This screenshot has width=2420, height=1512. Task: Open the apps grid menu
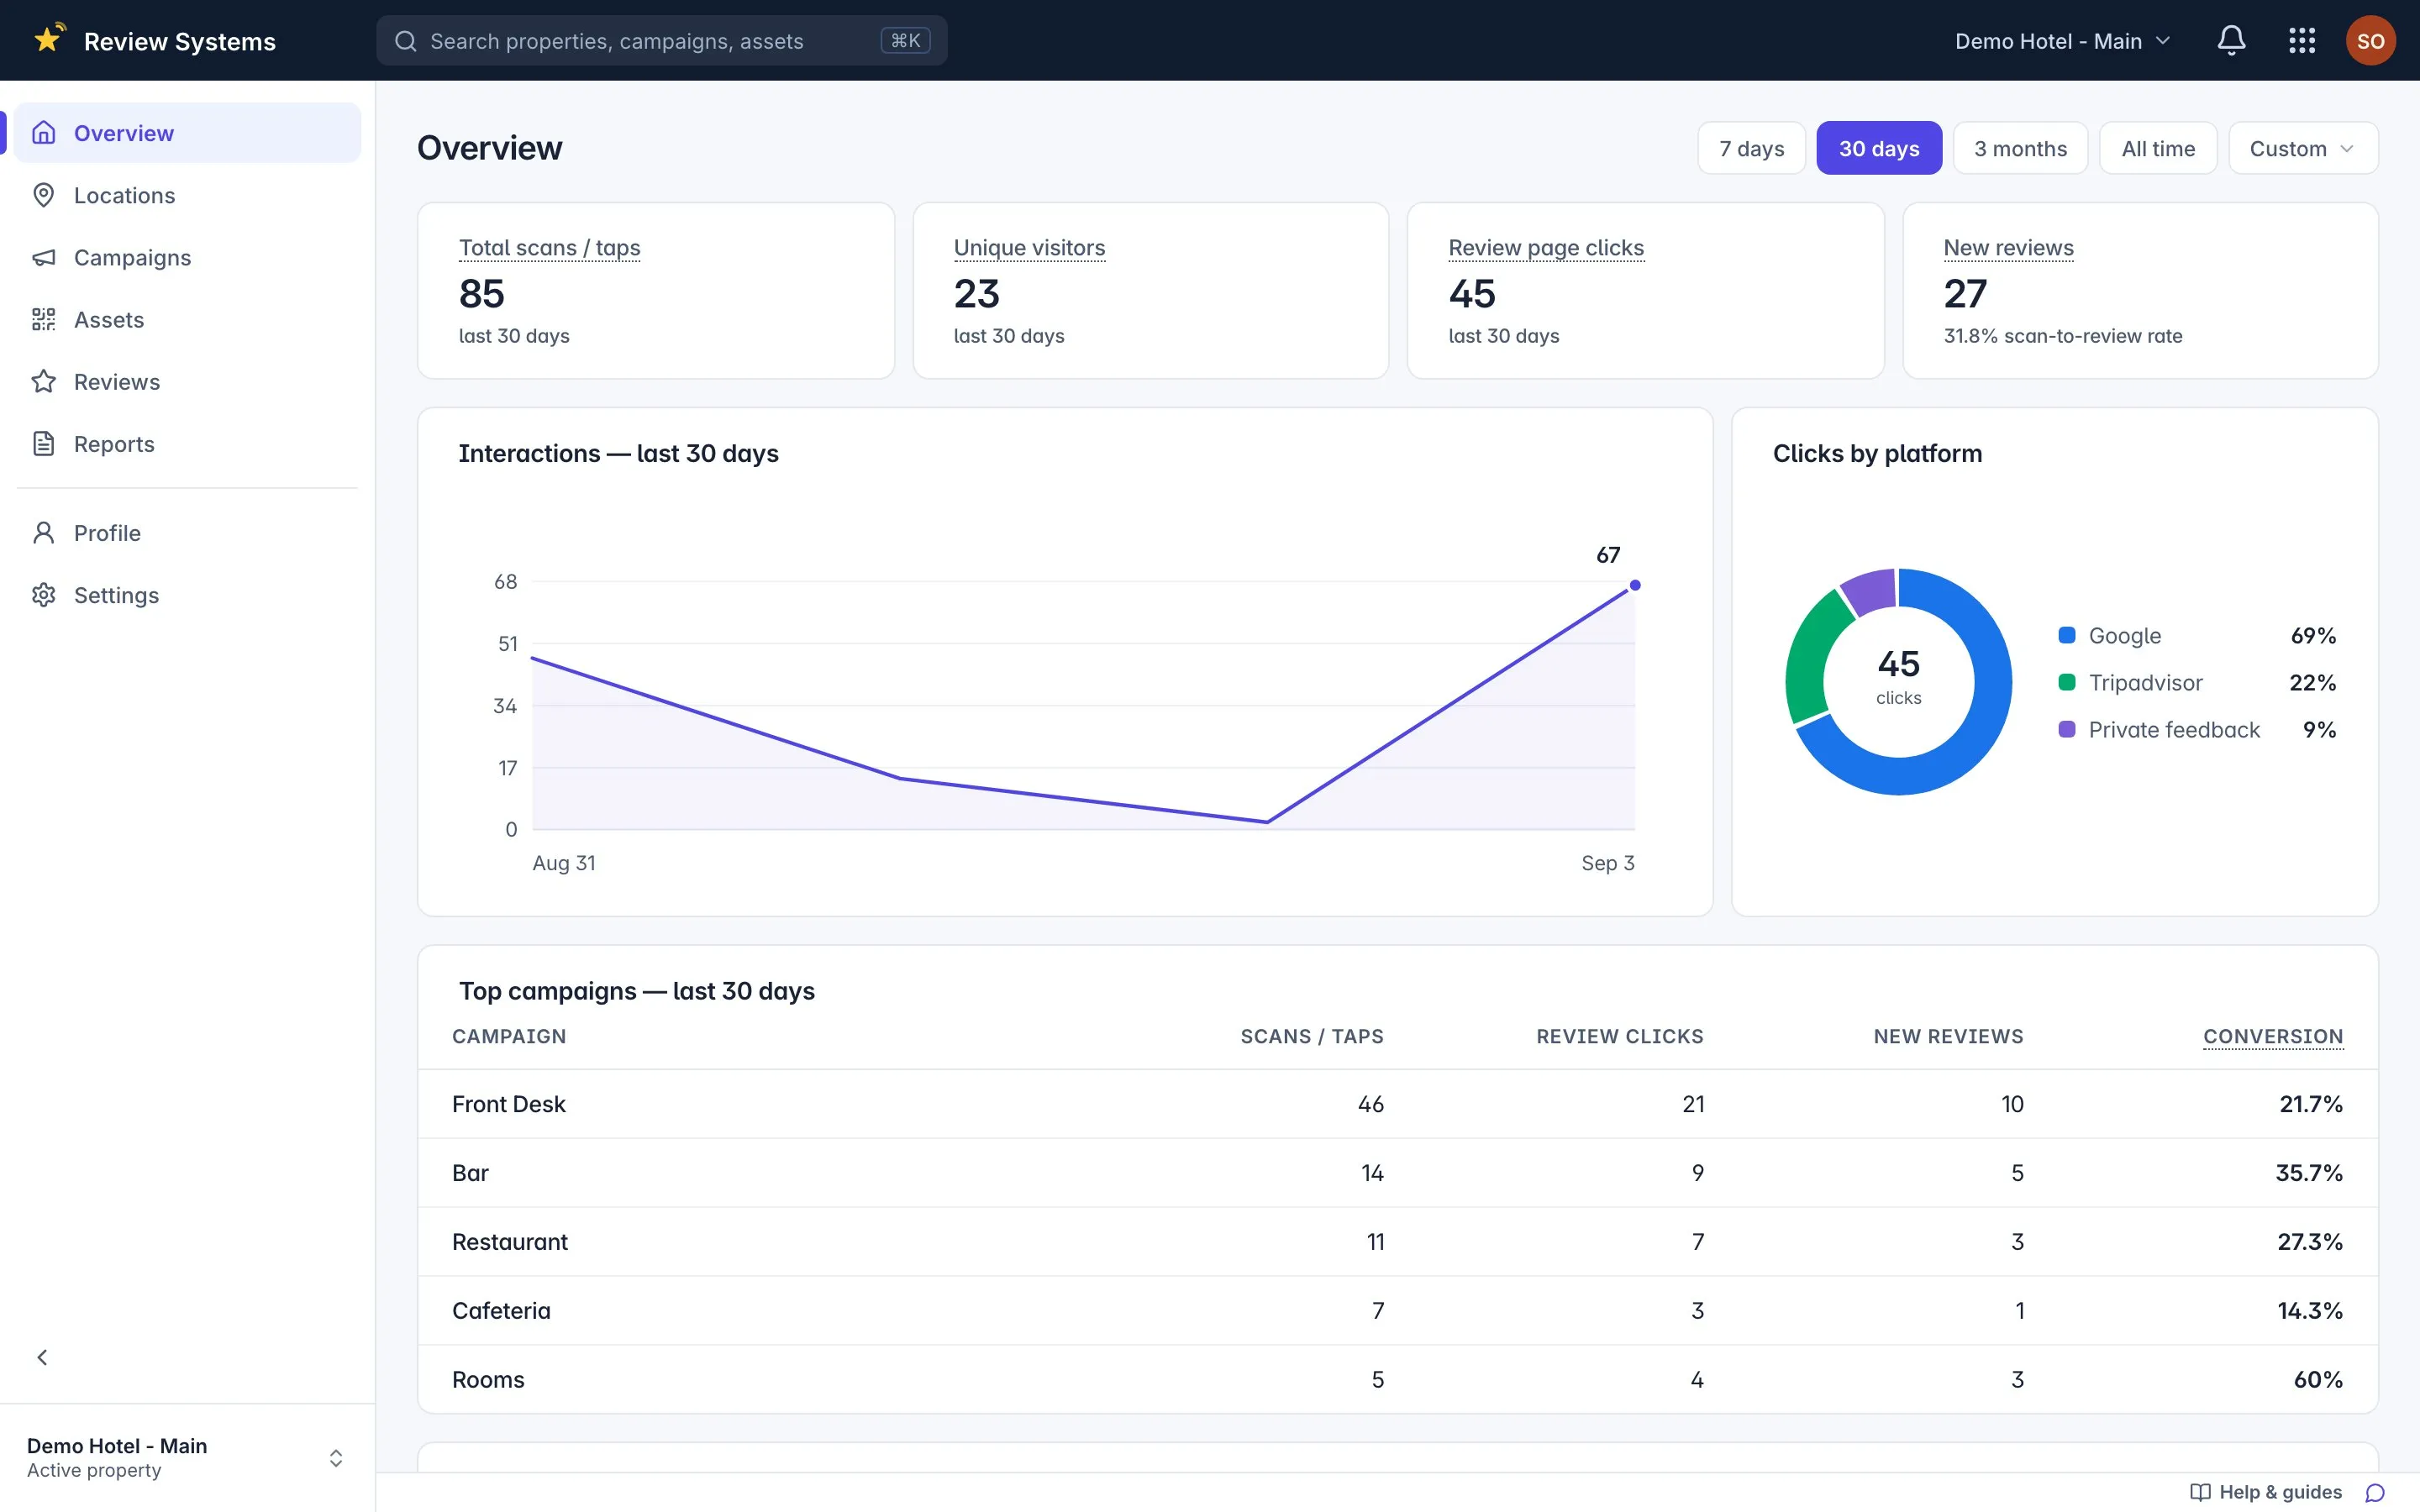(x=2302, y=41)
